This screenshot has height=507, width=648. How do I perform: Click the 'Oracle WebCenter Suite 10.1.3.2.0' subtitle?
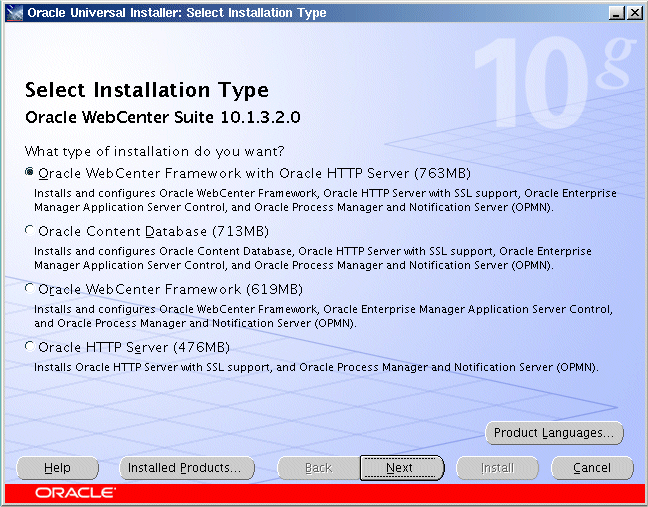163,117
